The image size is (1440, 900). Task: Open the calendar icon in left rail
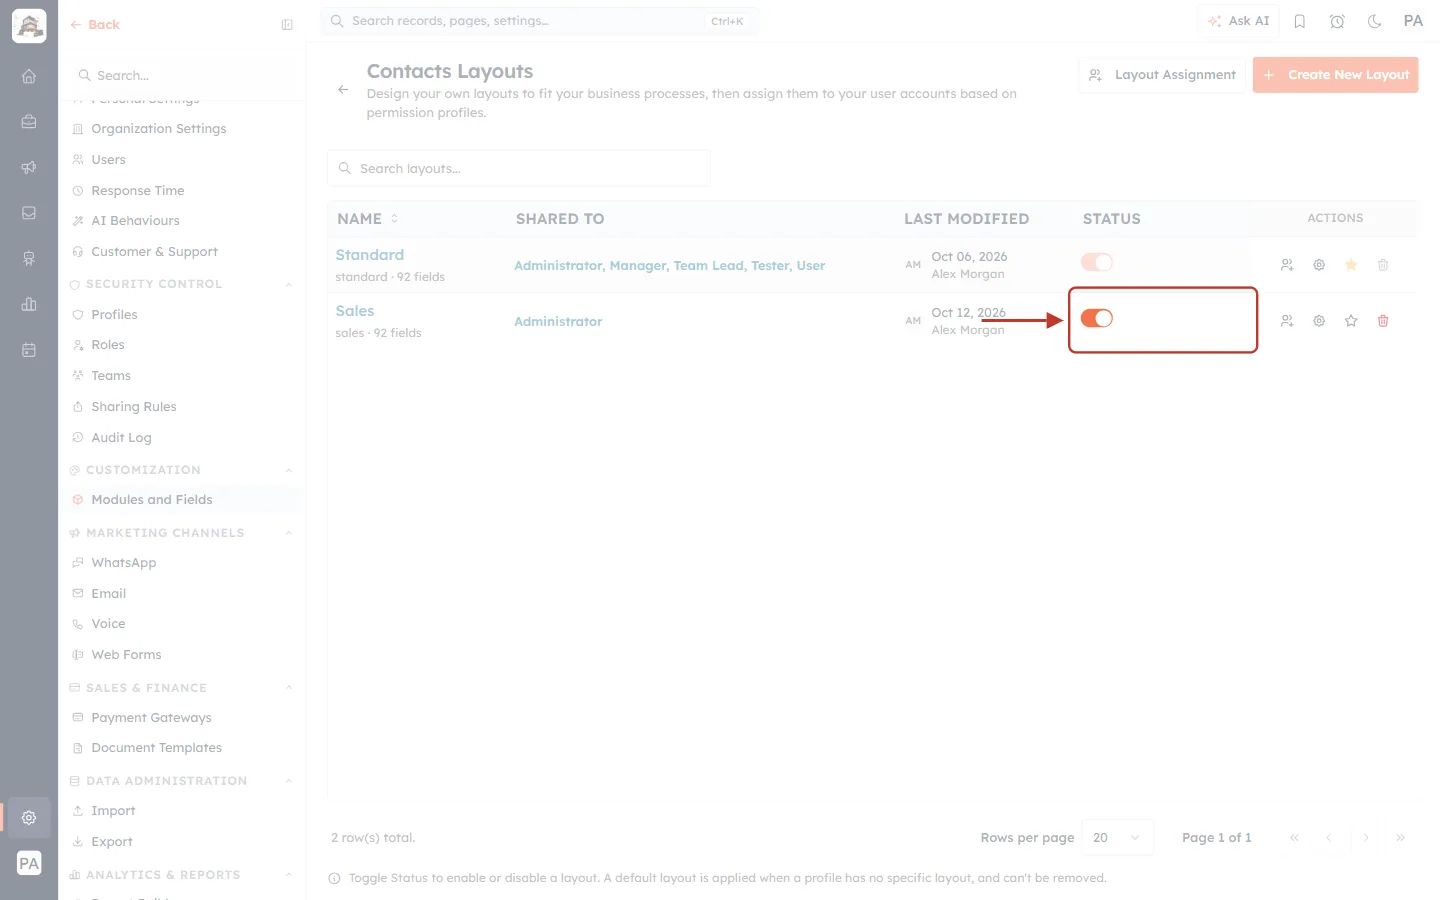(29, 350)
